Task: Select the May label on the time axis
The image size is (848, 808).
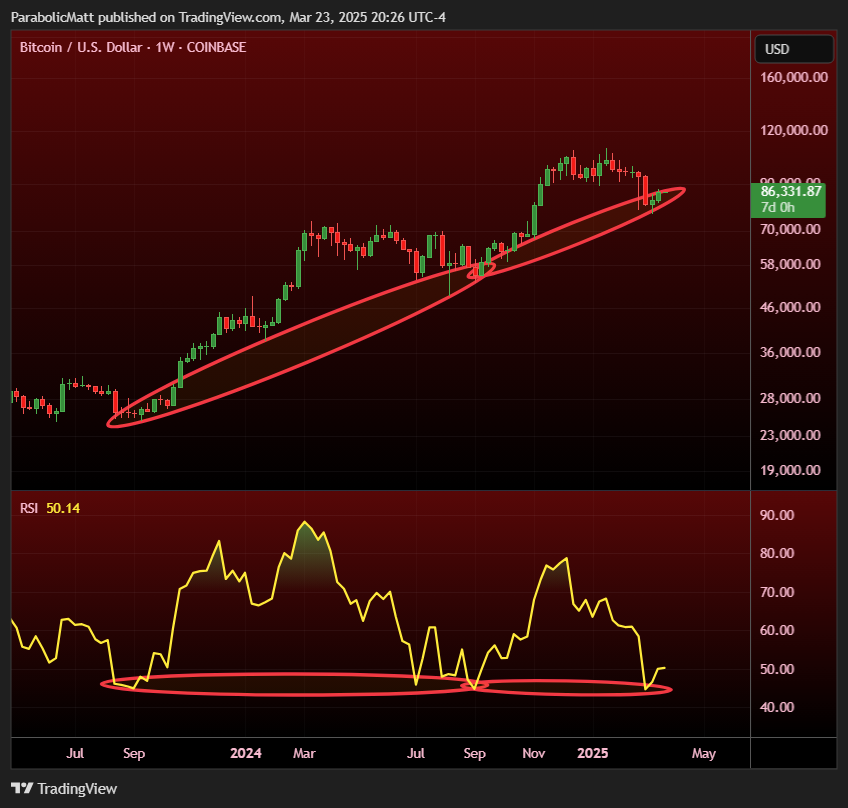Action: click(x=704, y=753)
